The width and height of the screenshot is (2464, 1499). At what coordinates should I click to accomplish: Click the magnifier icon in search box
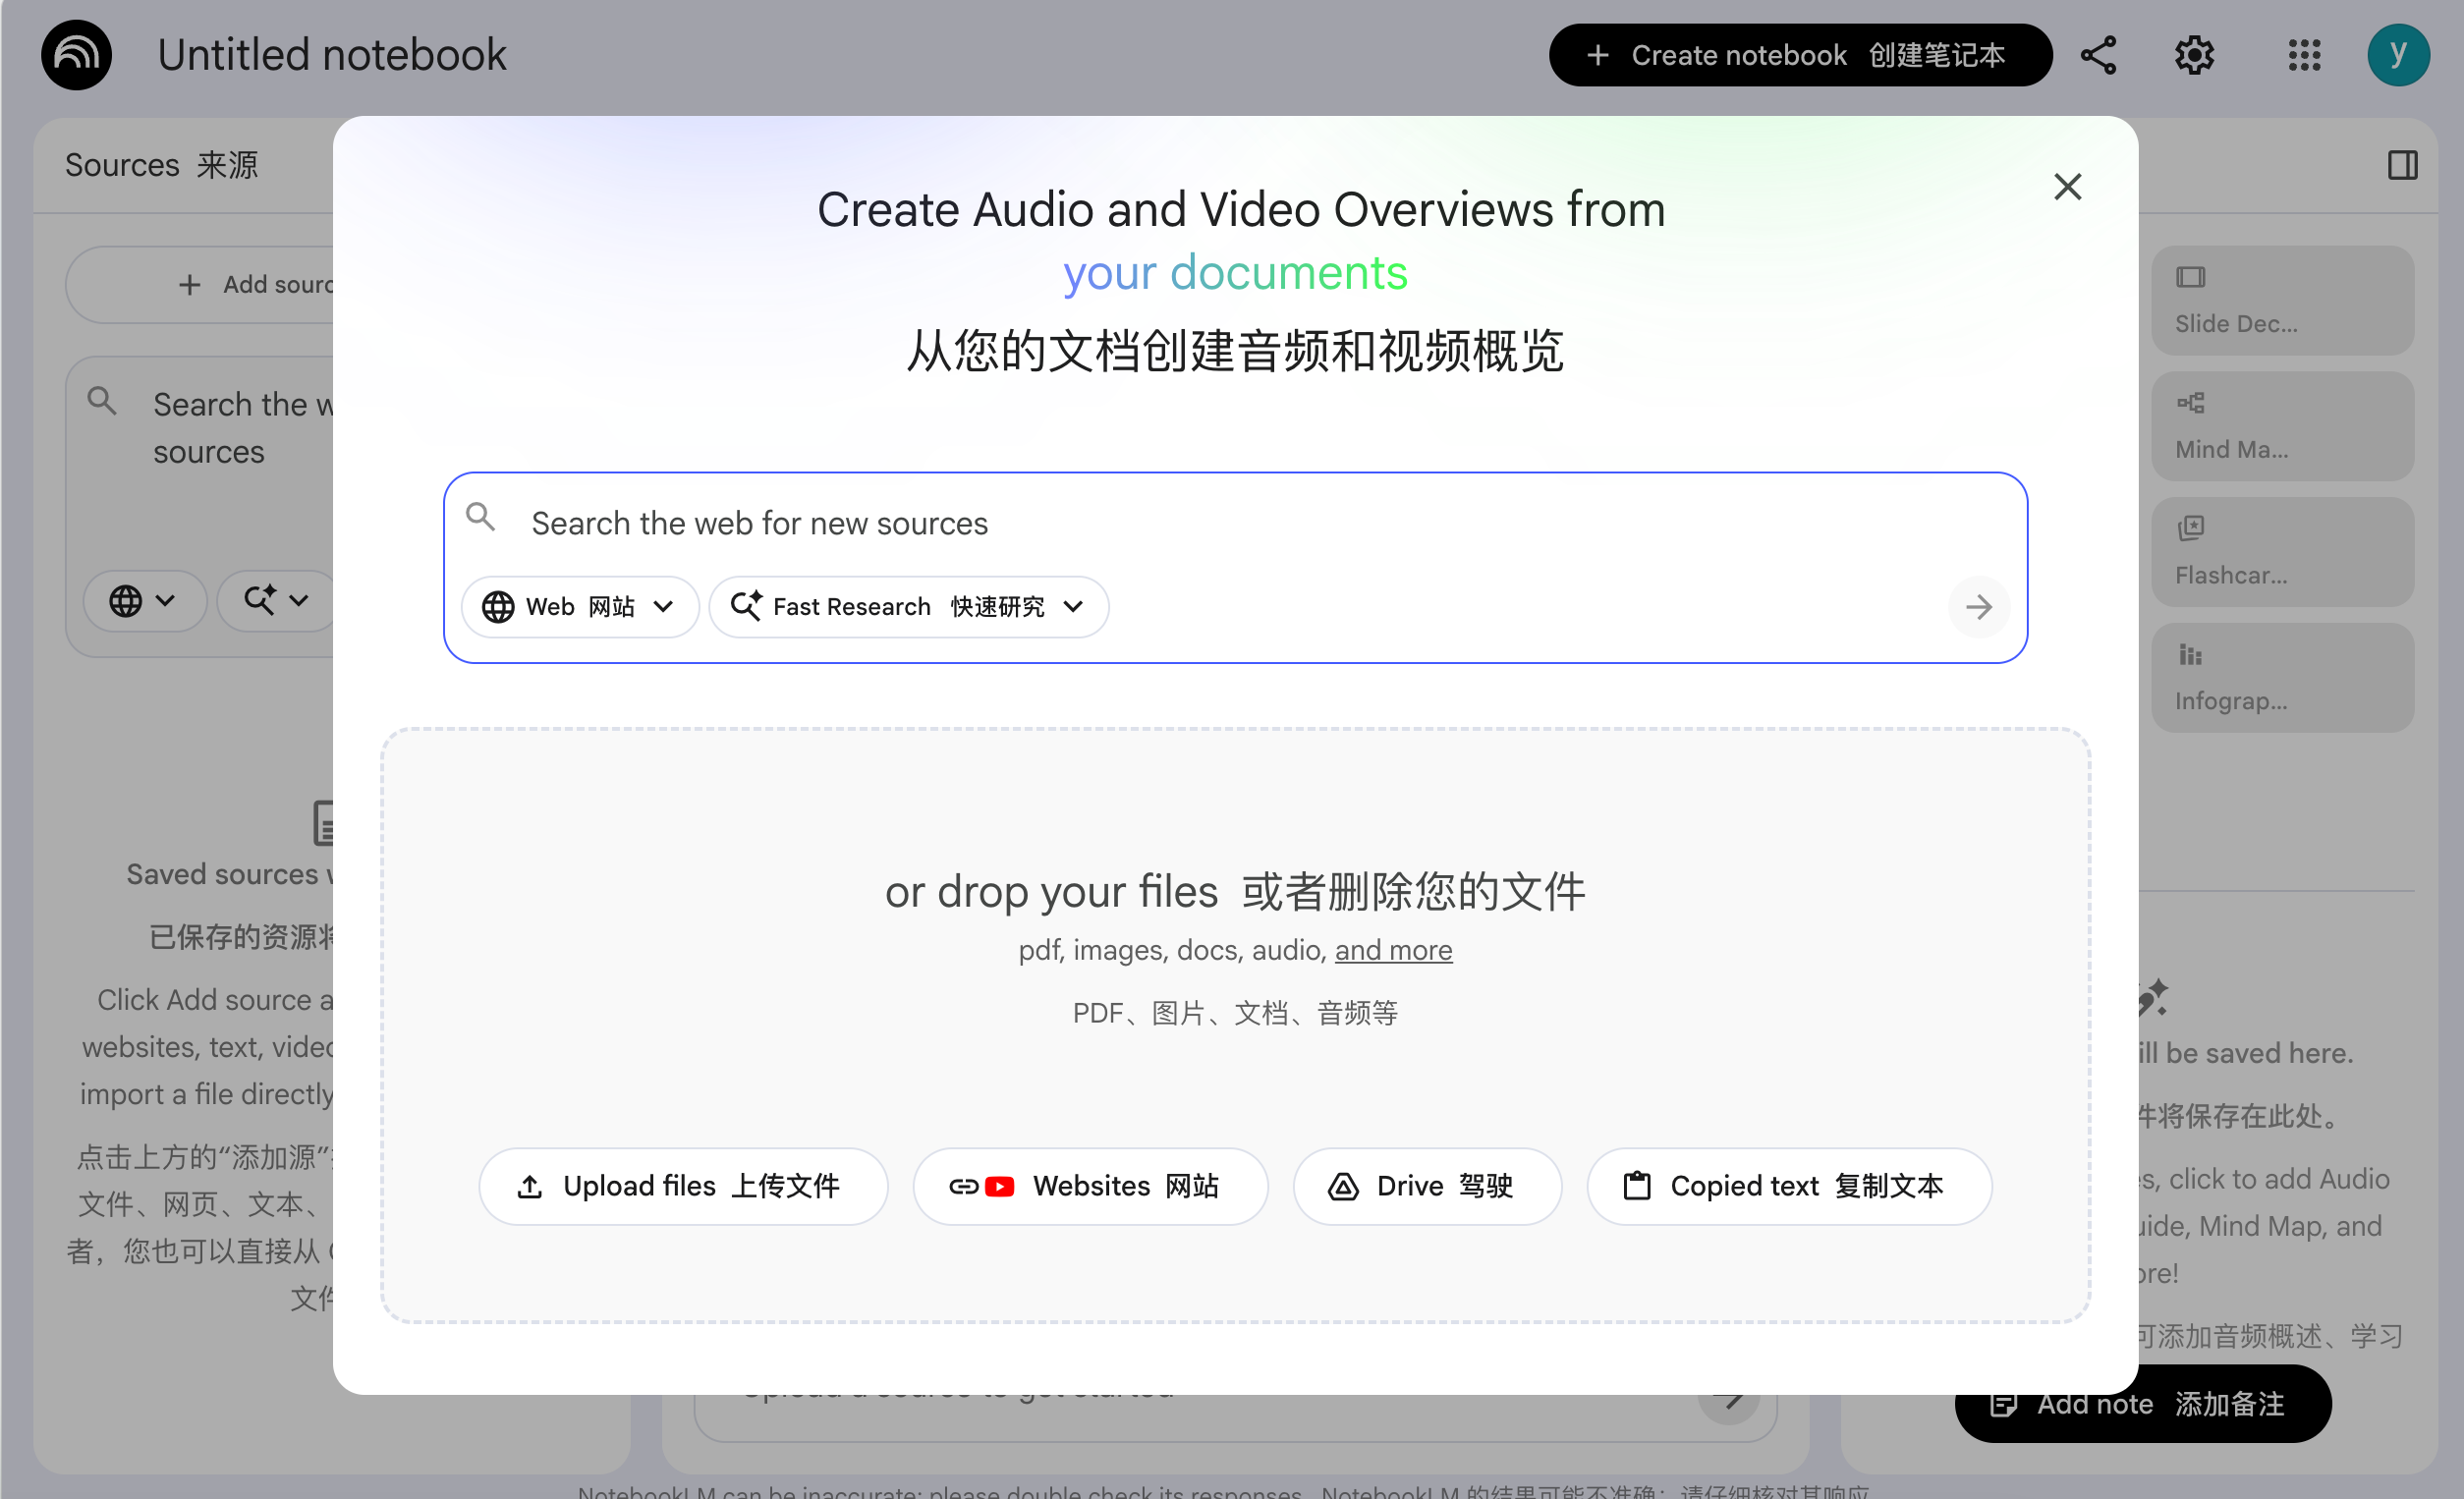tap(481, 518)
